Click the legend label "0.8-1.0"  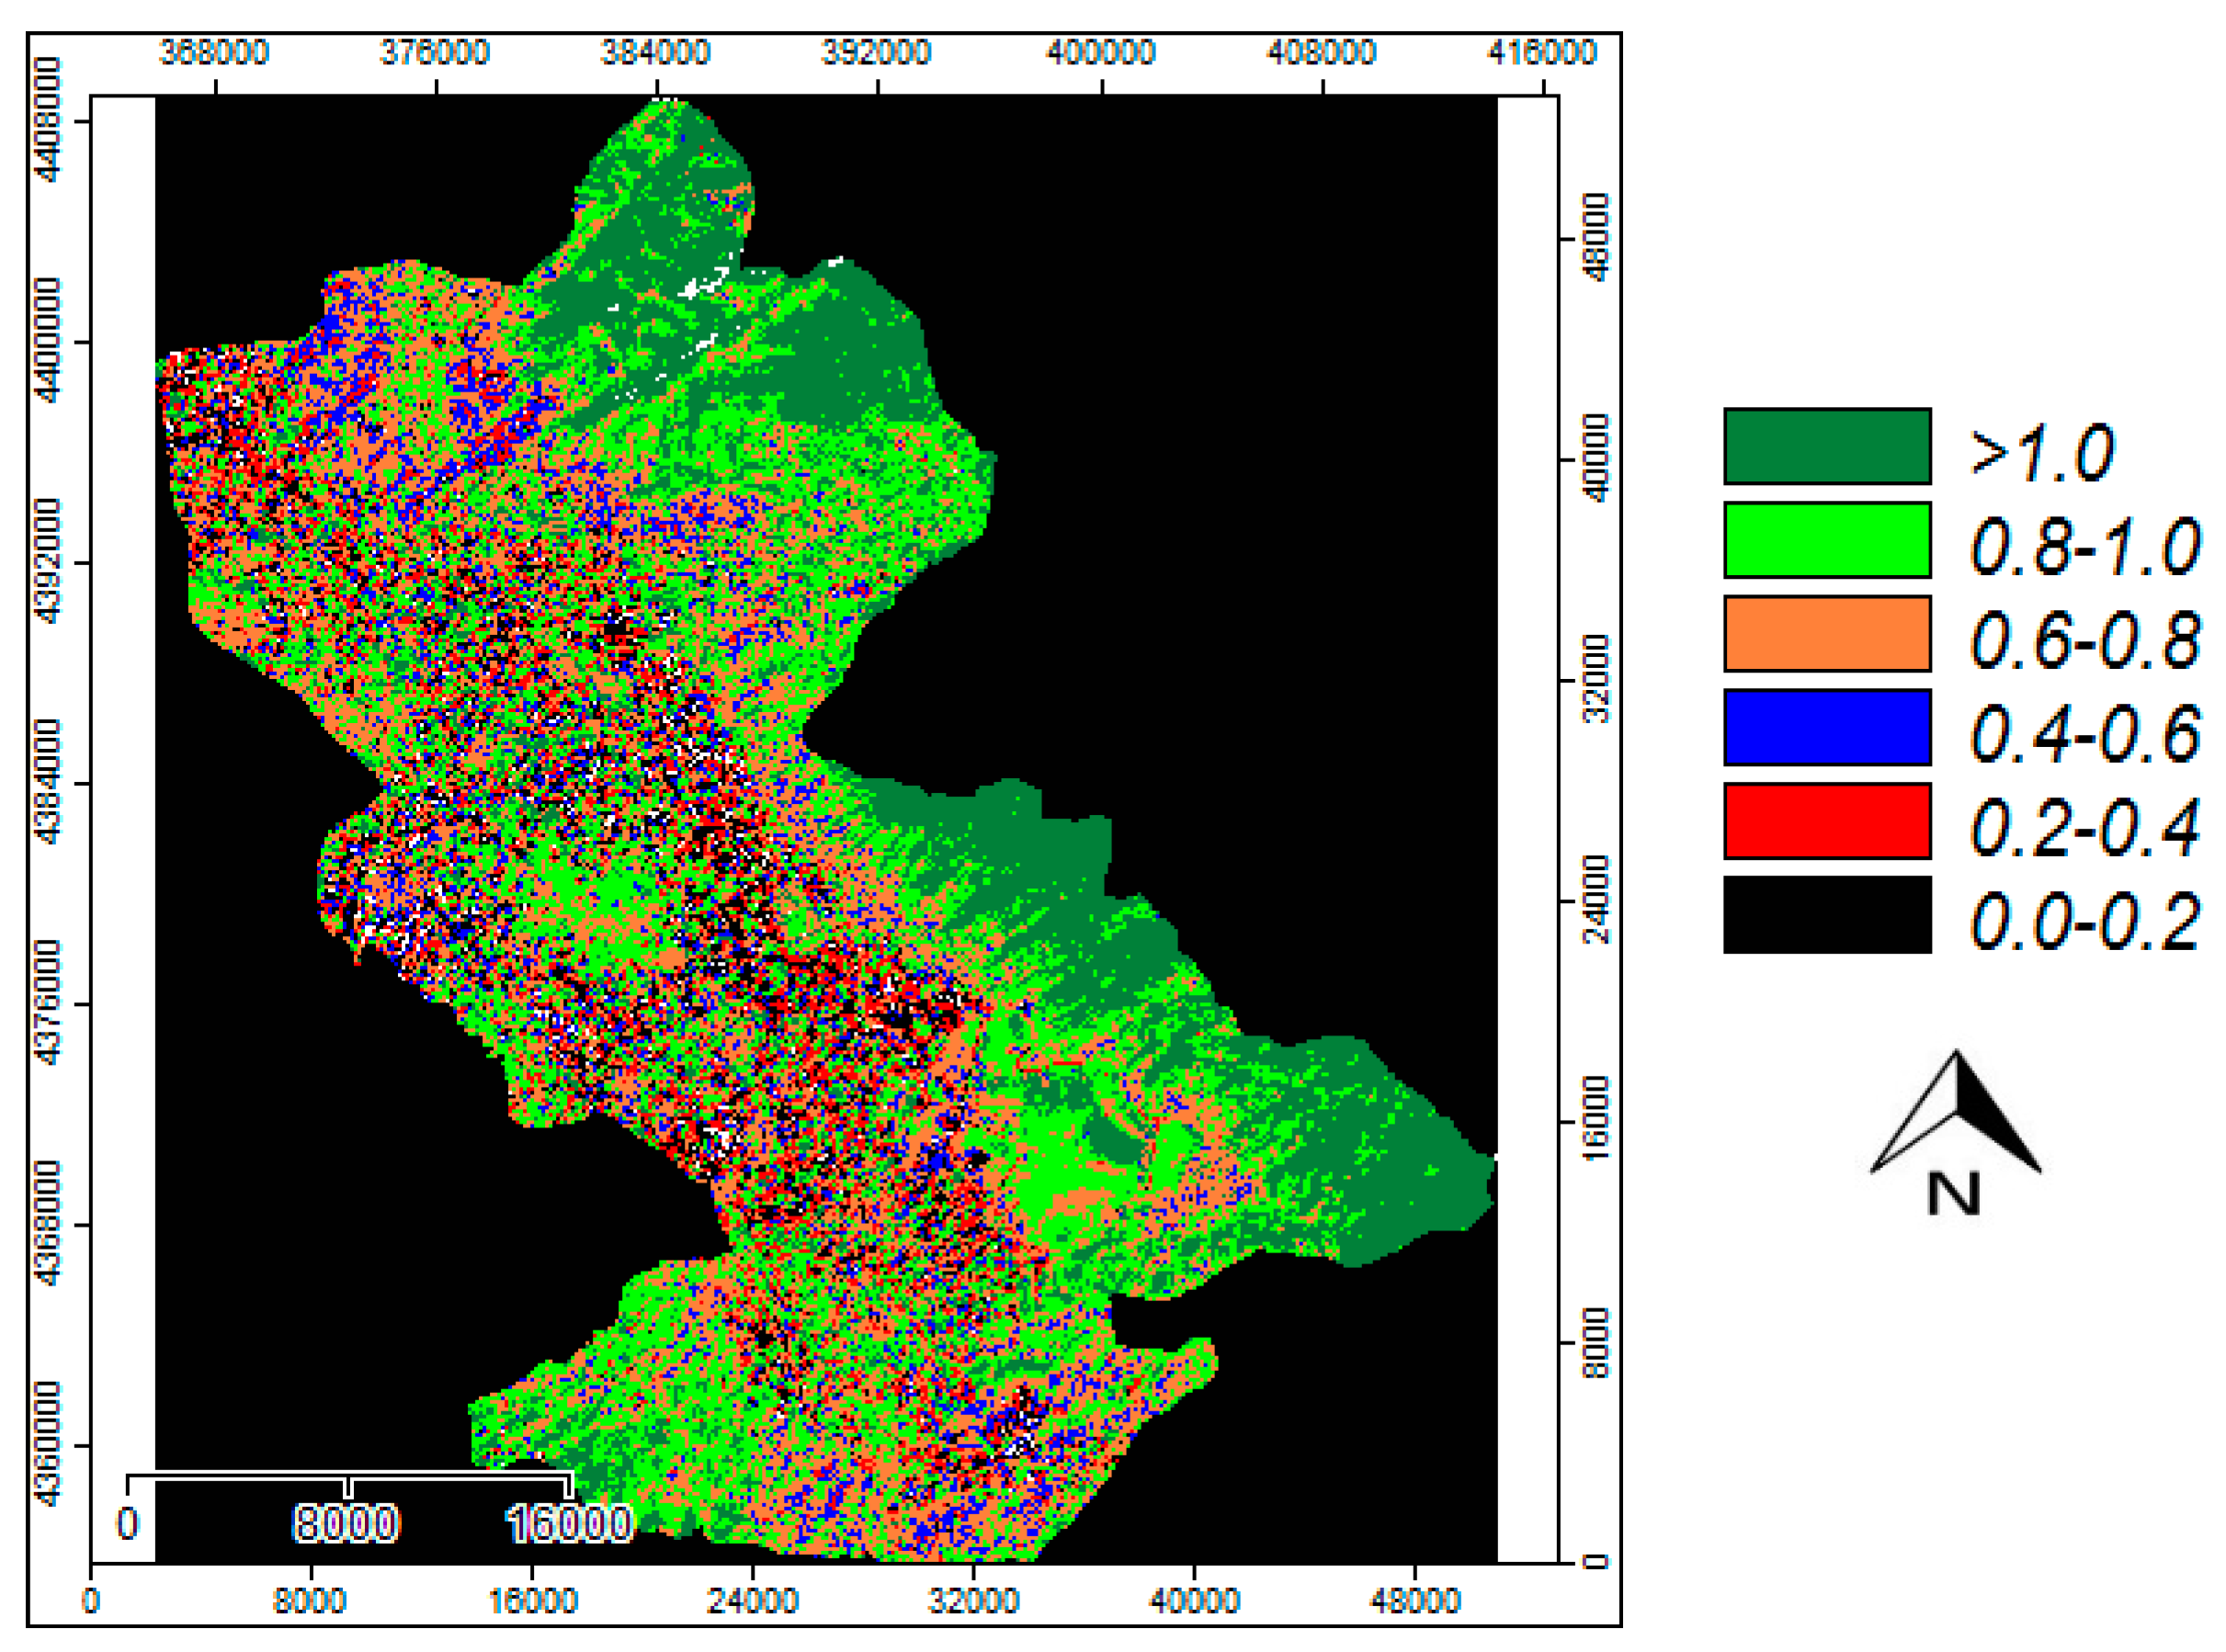[x=2085, y=546]
